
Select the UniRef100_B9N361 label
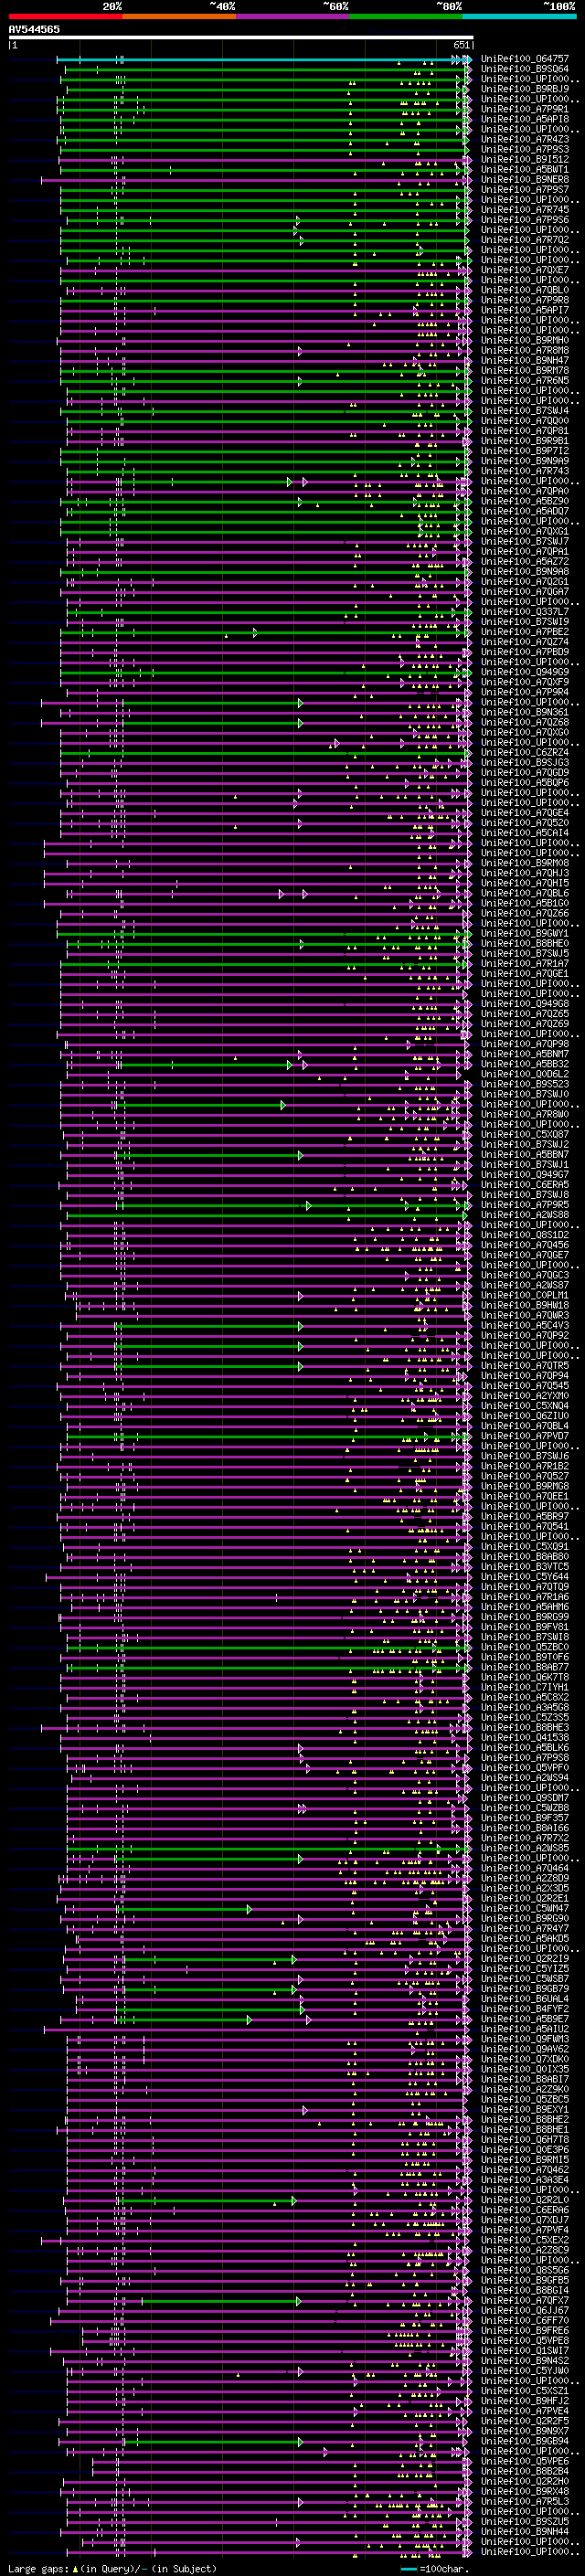coord(524,712)
